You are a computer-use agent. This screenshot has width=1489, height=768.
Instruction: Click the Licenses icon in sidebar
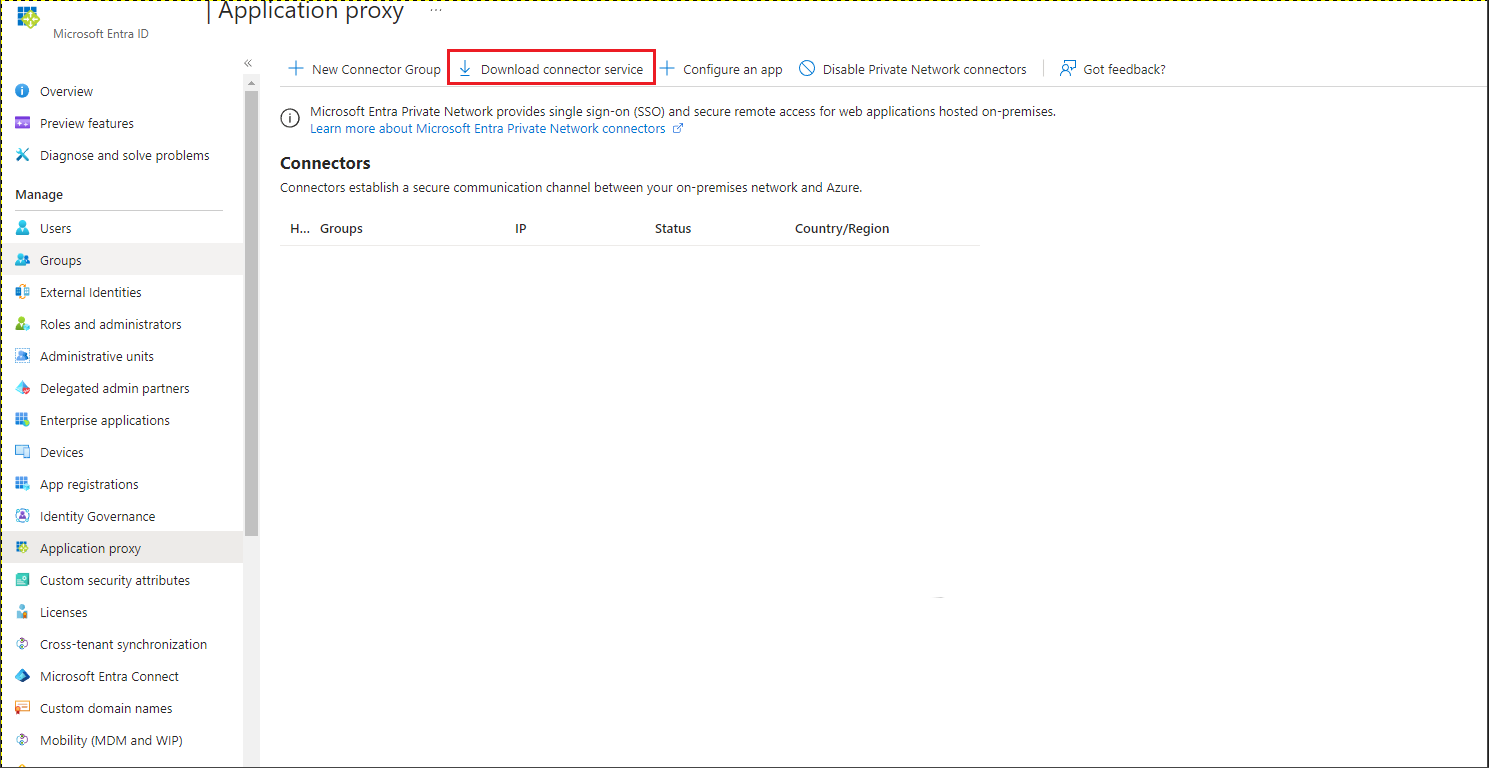pos(22,612)
